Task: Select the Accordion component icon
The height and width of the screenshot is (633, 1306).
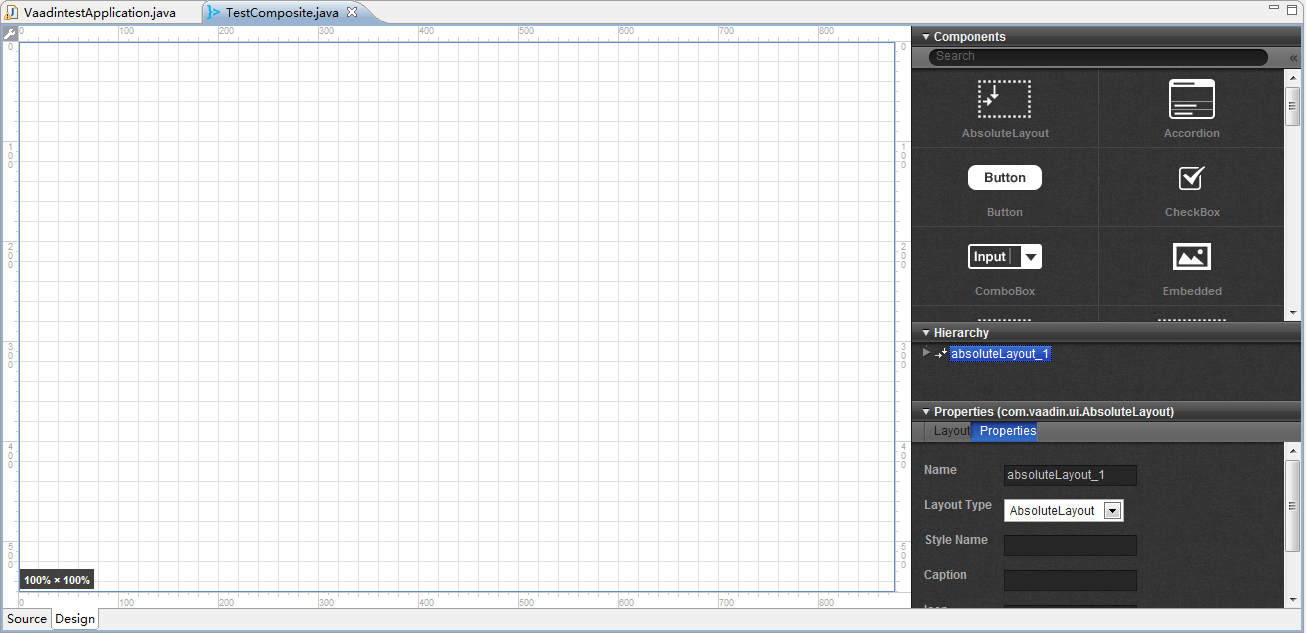Action: pos(1191,99)
